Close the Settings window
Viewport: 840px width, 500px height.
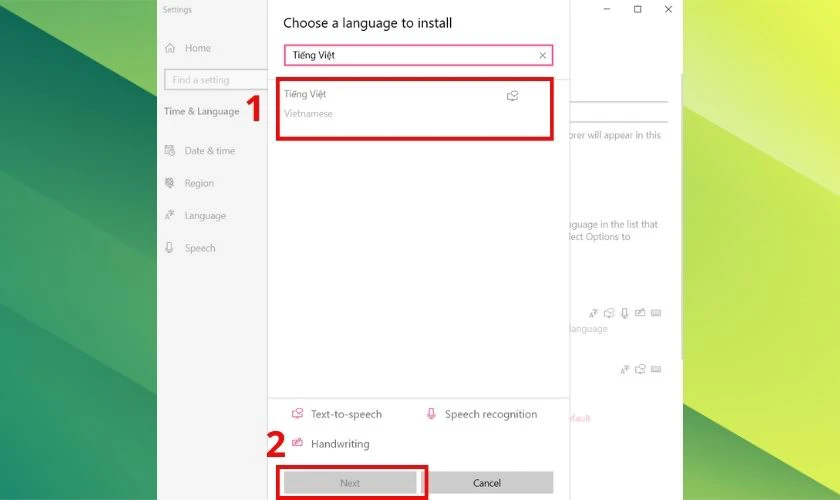668,9
